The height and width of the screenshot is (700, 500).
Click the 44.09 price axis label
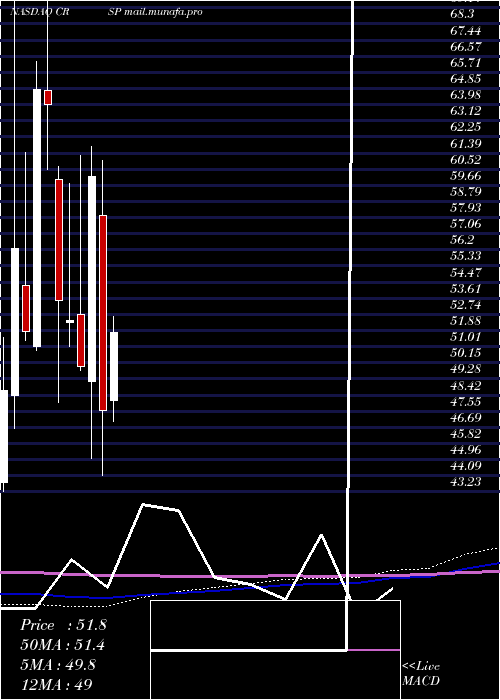[466, 466]
